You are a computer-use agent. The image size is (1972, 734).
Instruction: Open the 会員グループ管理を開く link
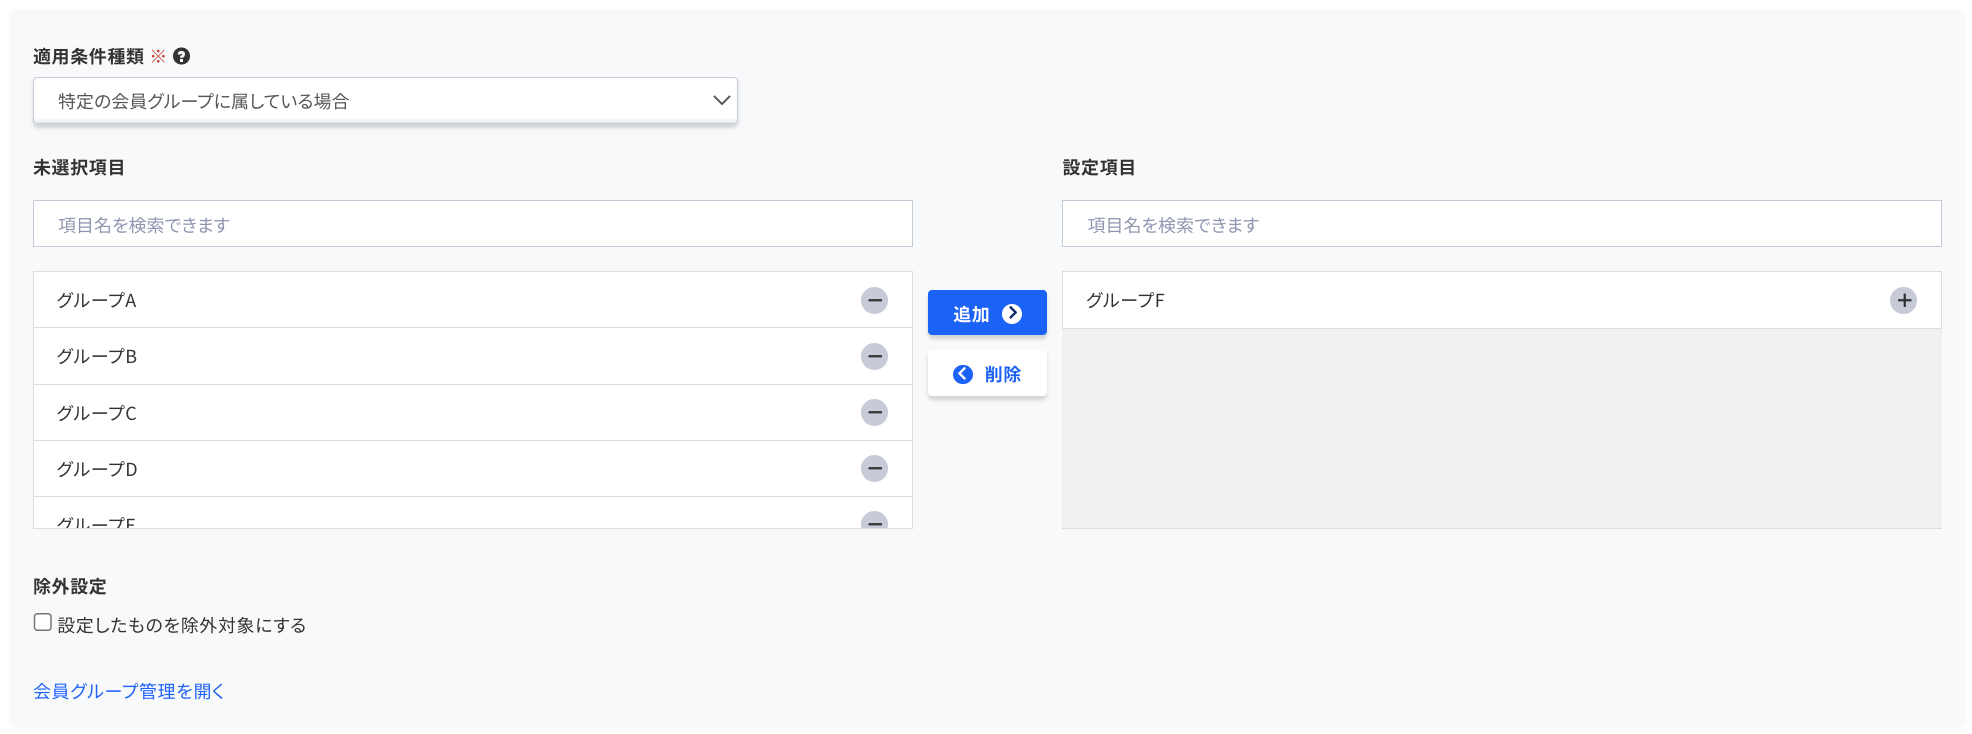click(x=129, y=691)
